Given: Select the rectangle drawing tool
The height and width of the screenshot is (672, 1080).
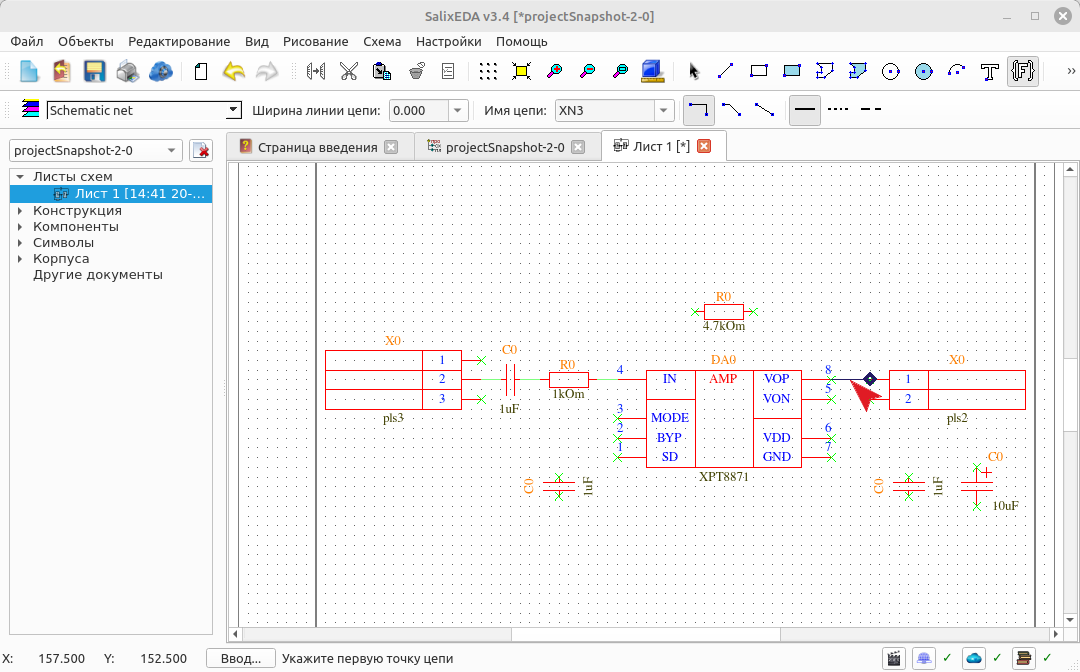Looking at the screenshot, I should click(758, 71).
